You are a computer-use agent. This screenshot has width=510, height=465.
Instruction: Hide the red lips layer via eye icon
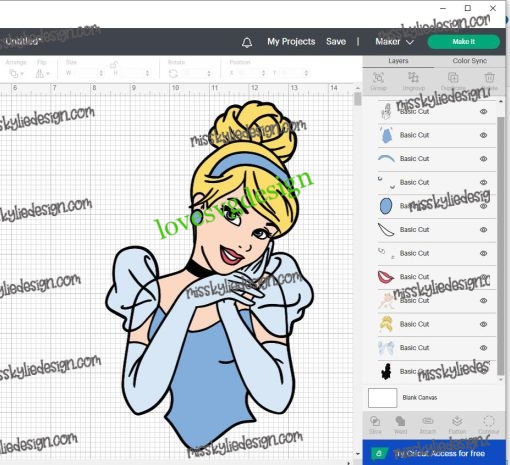[x=484, y=277]
